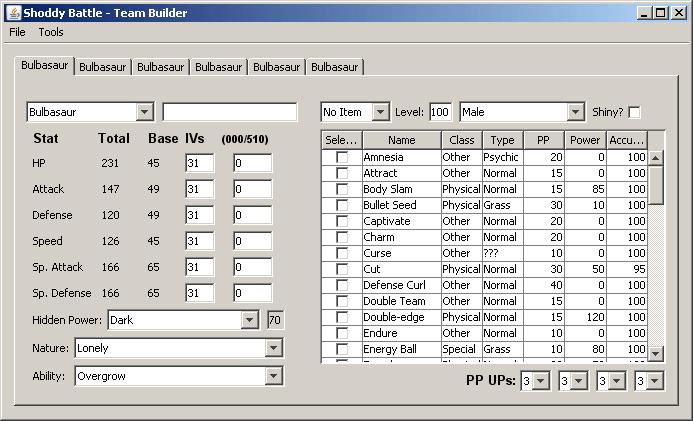693x421 pixels.
Task: Switch to the fourth Bulbasaur tab
Action: (x=218, y=67)
